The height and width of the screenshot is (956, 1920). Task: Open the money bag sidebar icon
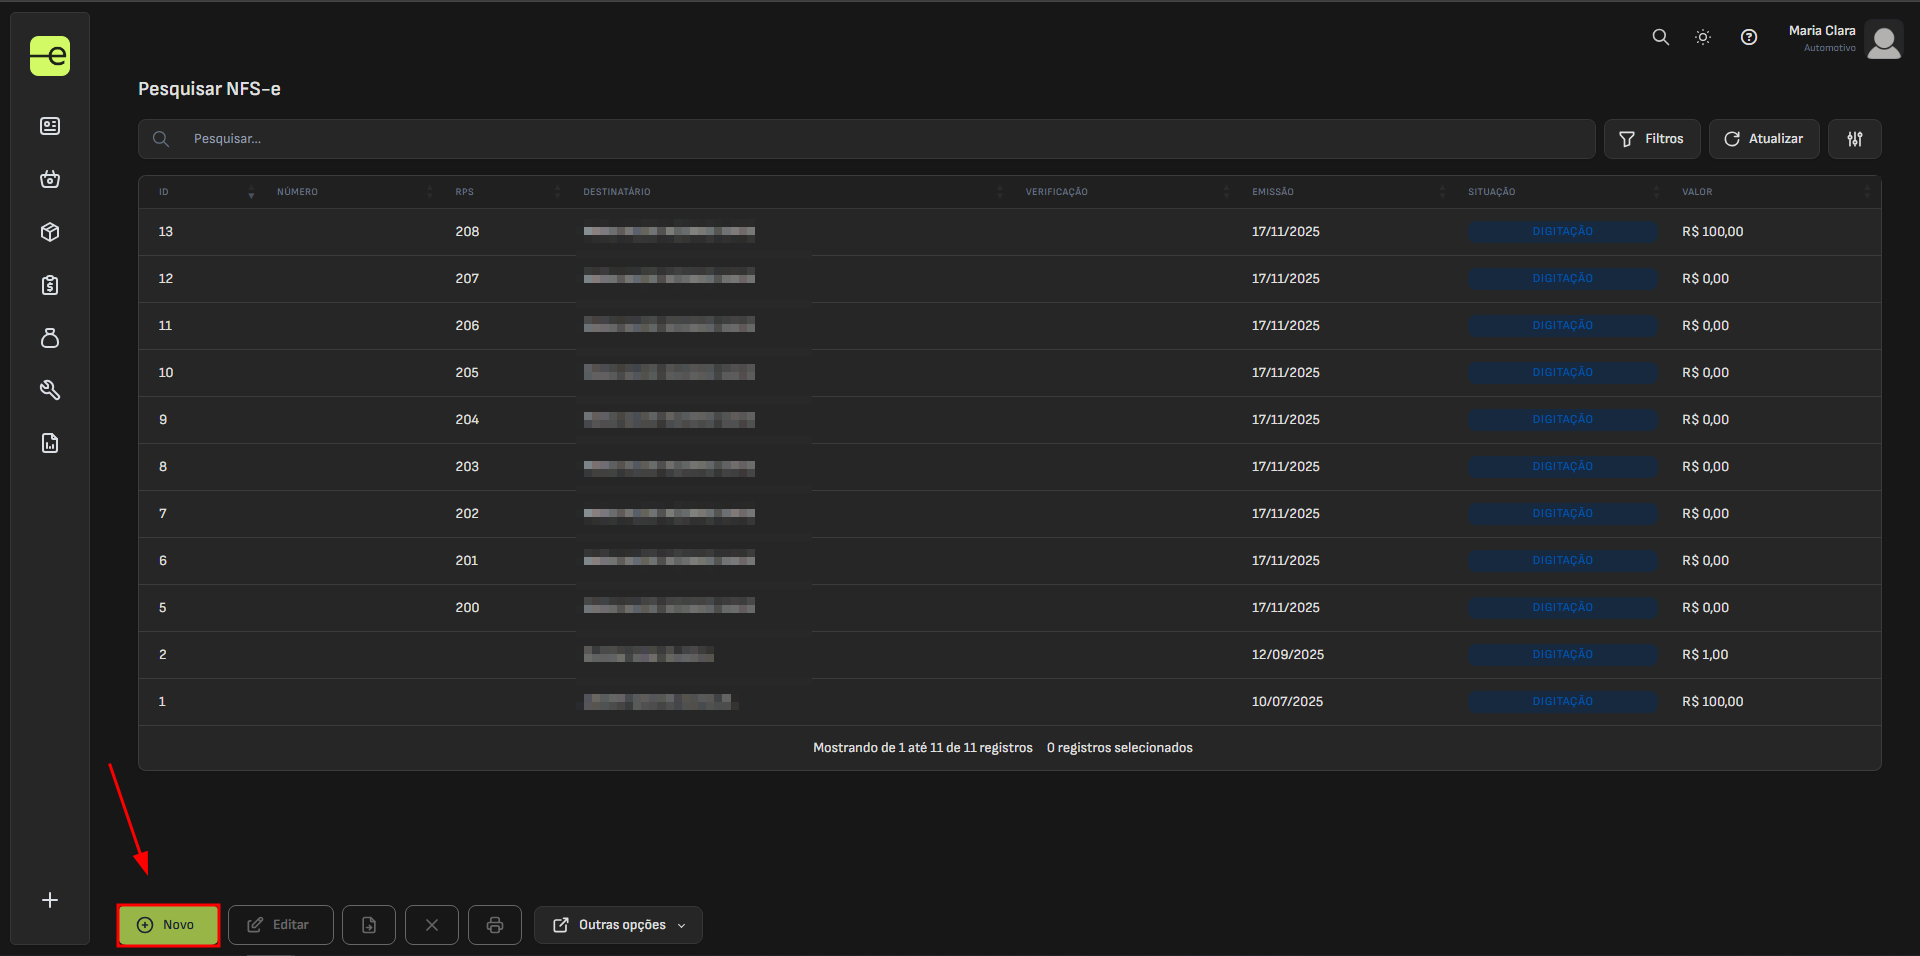coord(50,338)
